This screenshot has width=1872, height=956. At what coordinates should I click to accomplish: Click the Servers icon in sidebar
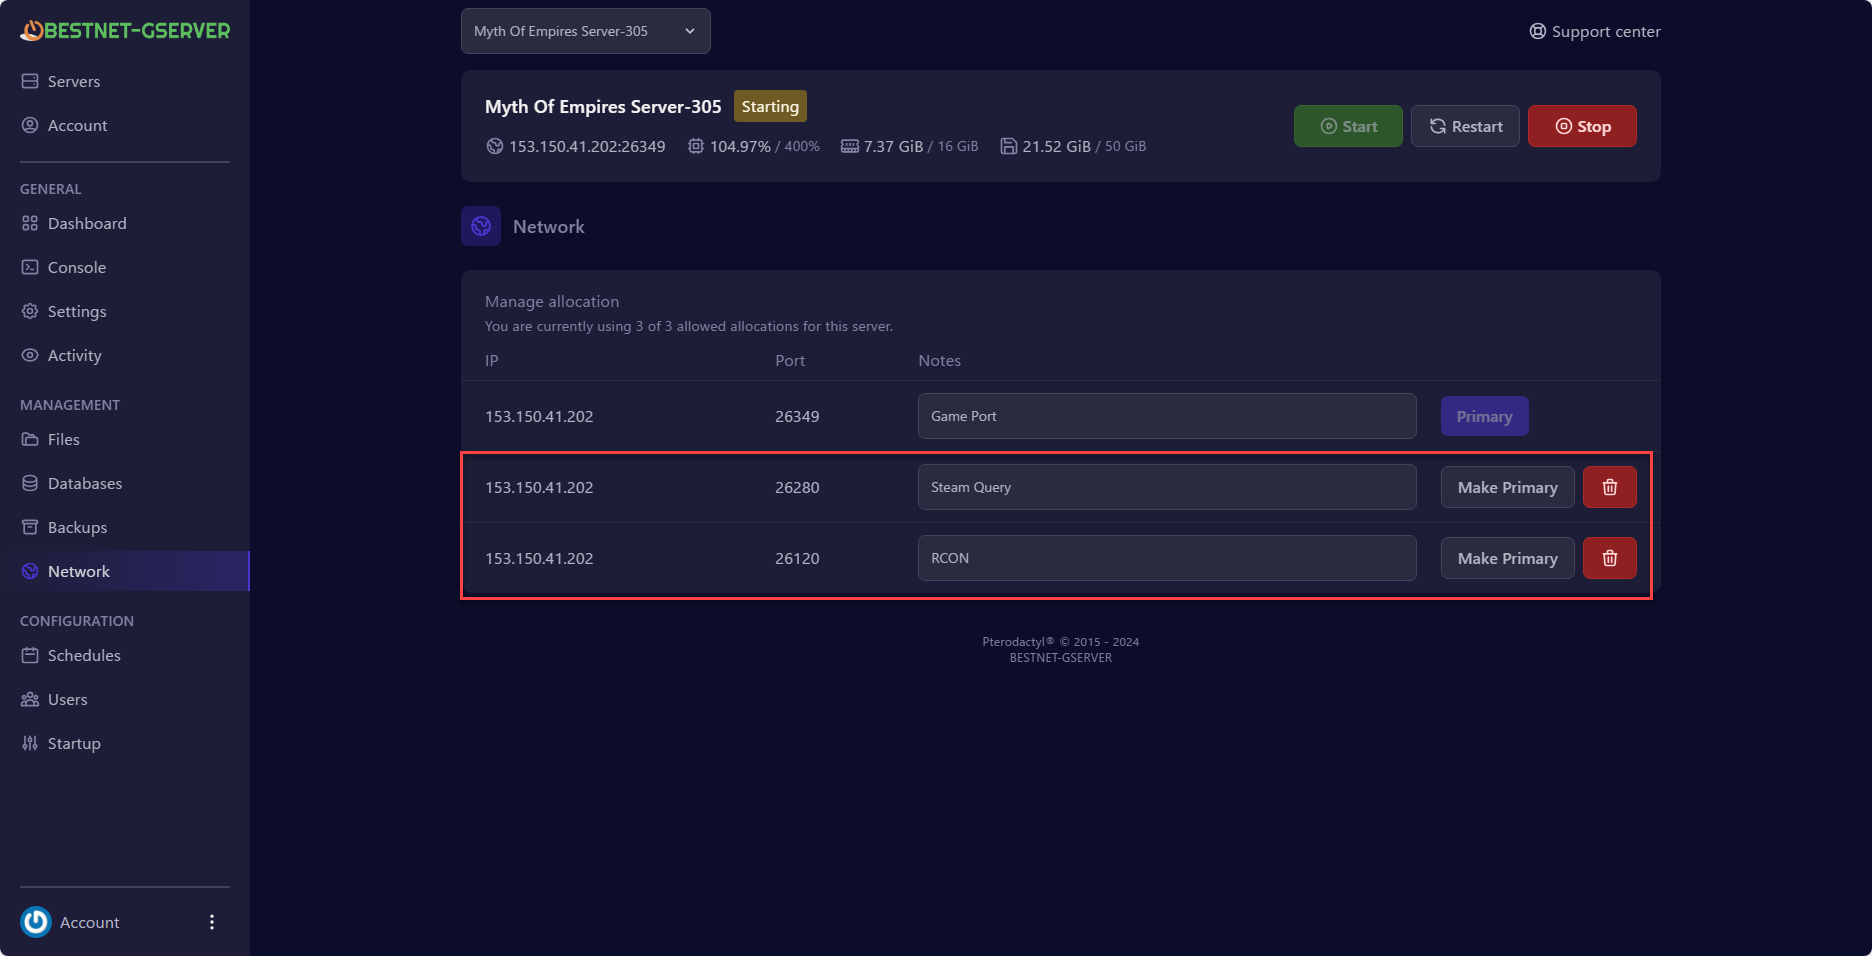click(x=30, y=81)
